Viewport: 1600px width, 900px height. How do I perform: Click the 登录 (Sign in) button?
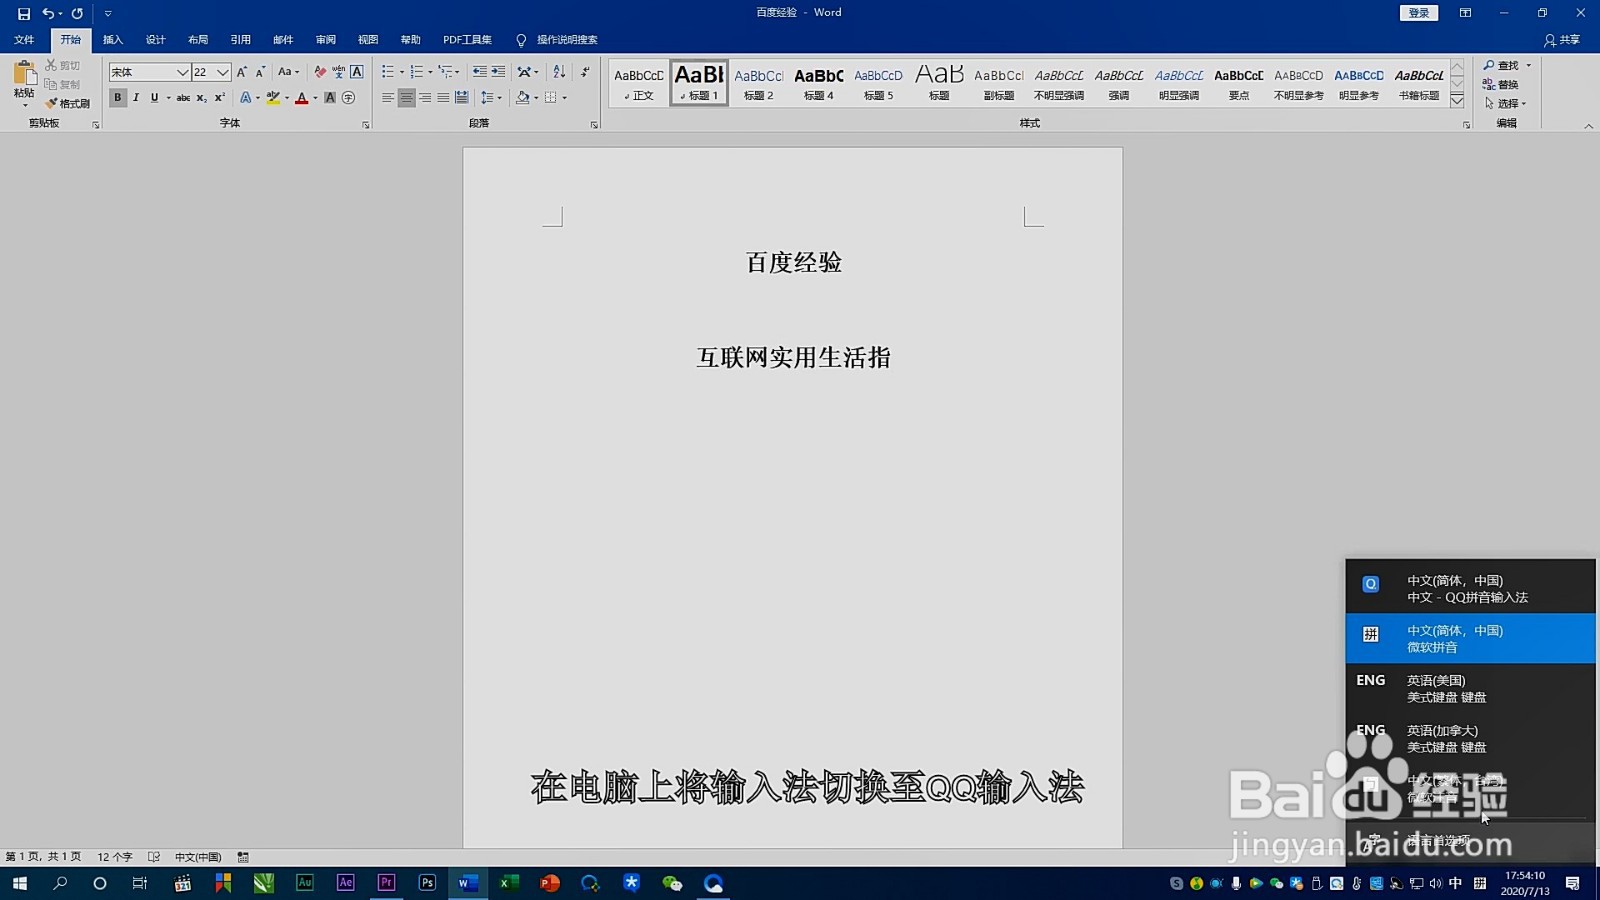pos(1418,13)
